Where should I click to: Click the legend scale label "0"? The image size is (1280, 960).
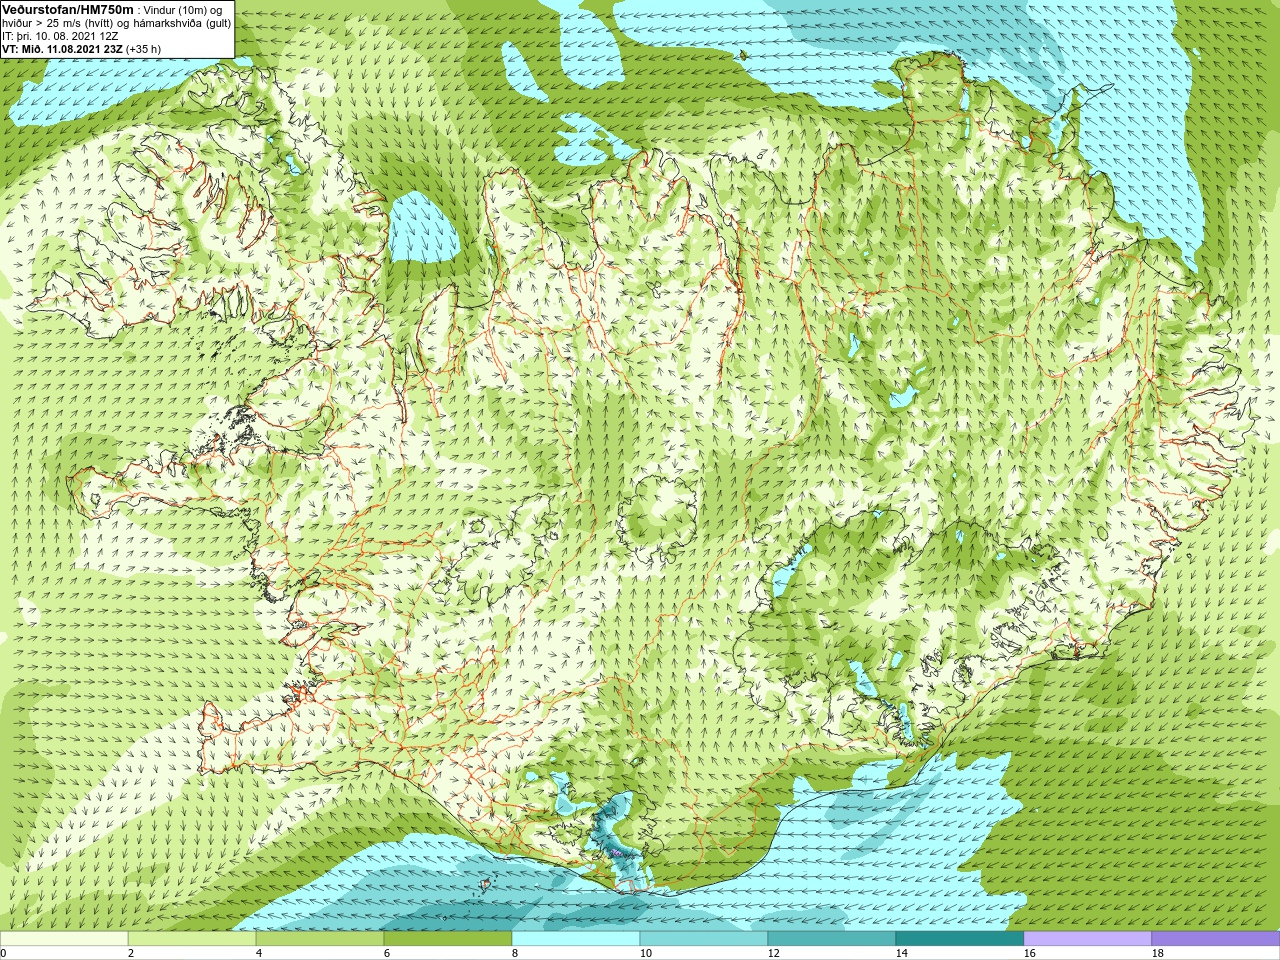point(4,953)
